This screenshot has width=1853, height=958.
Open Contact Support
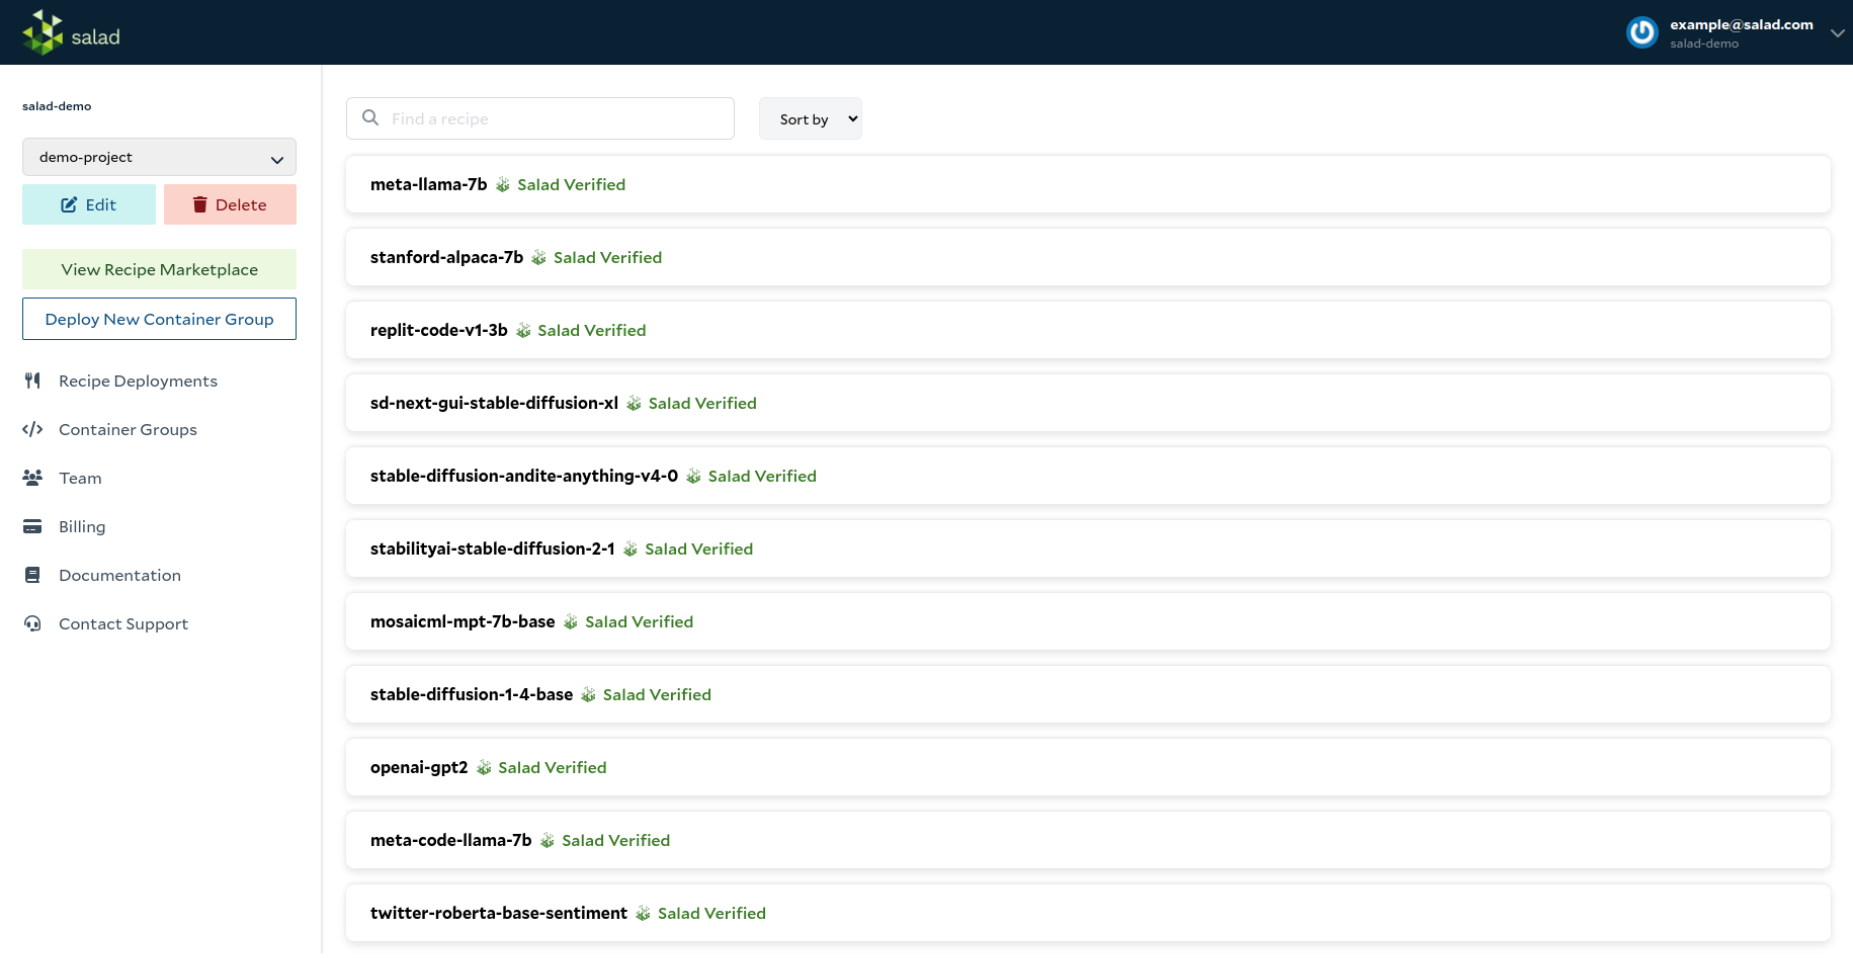pyautogui.click(x=123, y=624)
